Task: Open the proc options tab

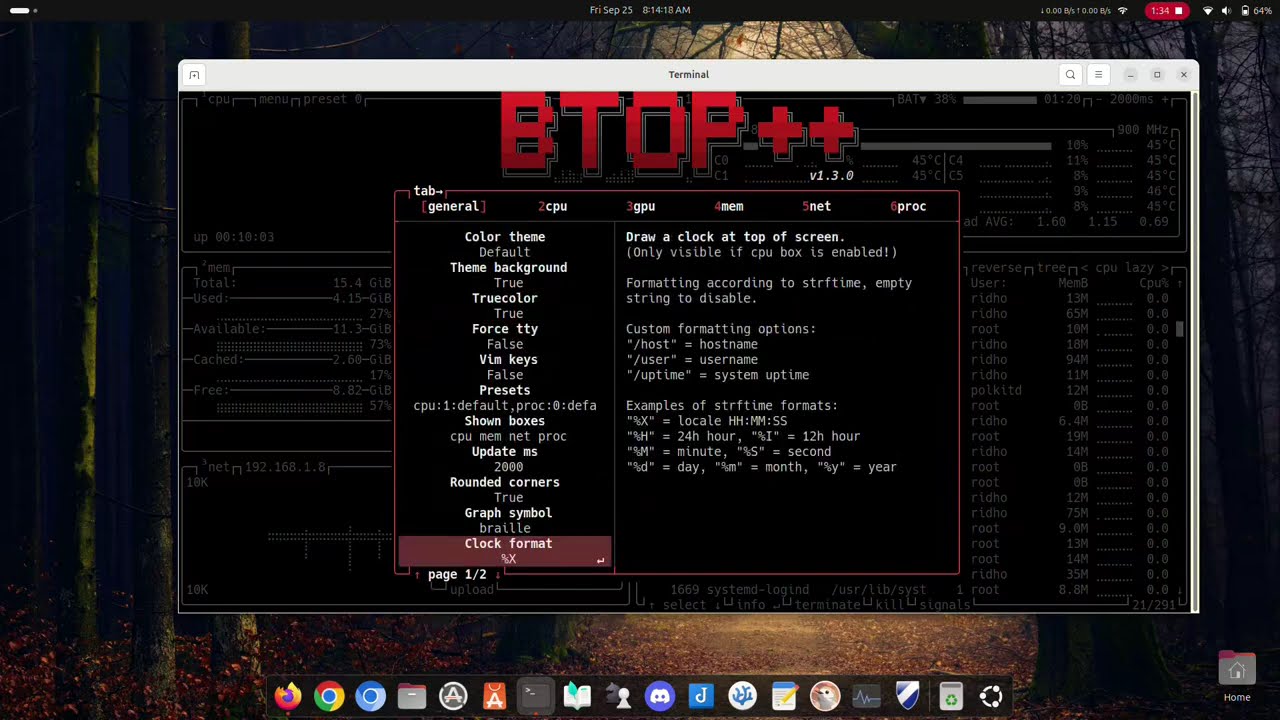Action: pos(908,206)
